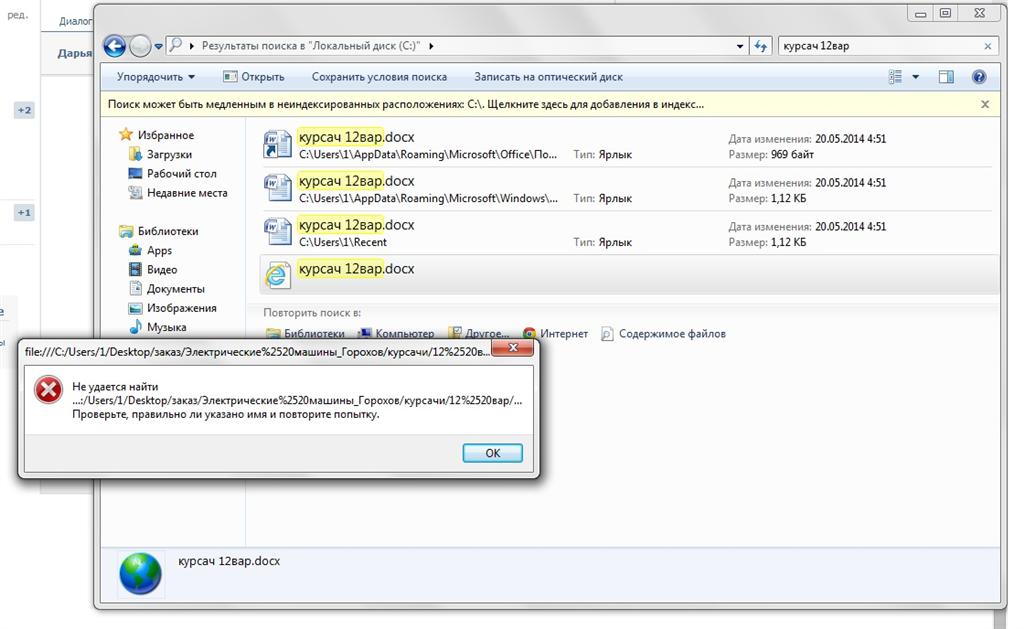Click the '+2' badge in background window
The image size is (1024, 629).
24,110
